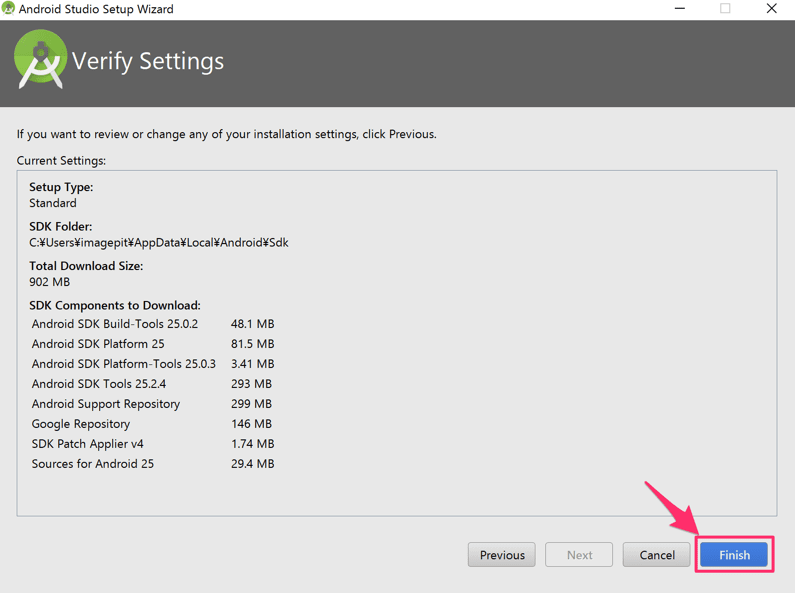The height and width of the screenshot is (593, 795).
Task: Select 'Android SDK Tools 25.2.4' row
Action: (x=152, y=384)
